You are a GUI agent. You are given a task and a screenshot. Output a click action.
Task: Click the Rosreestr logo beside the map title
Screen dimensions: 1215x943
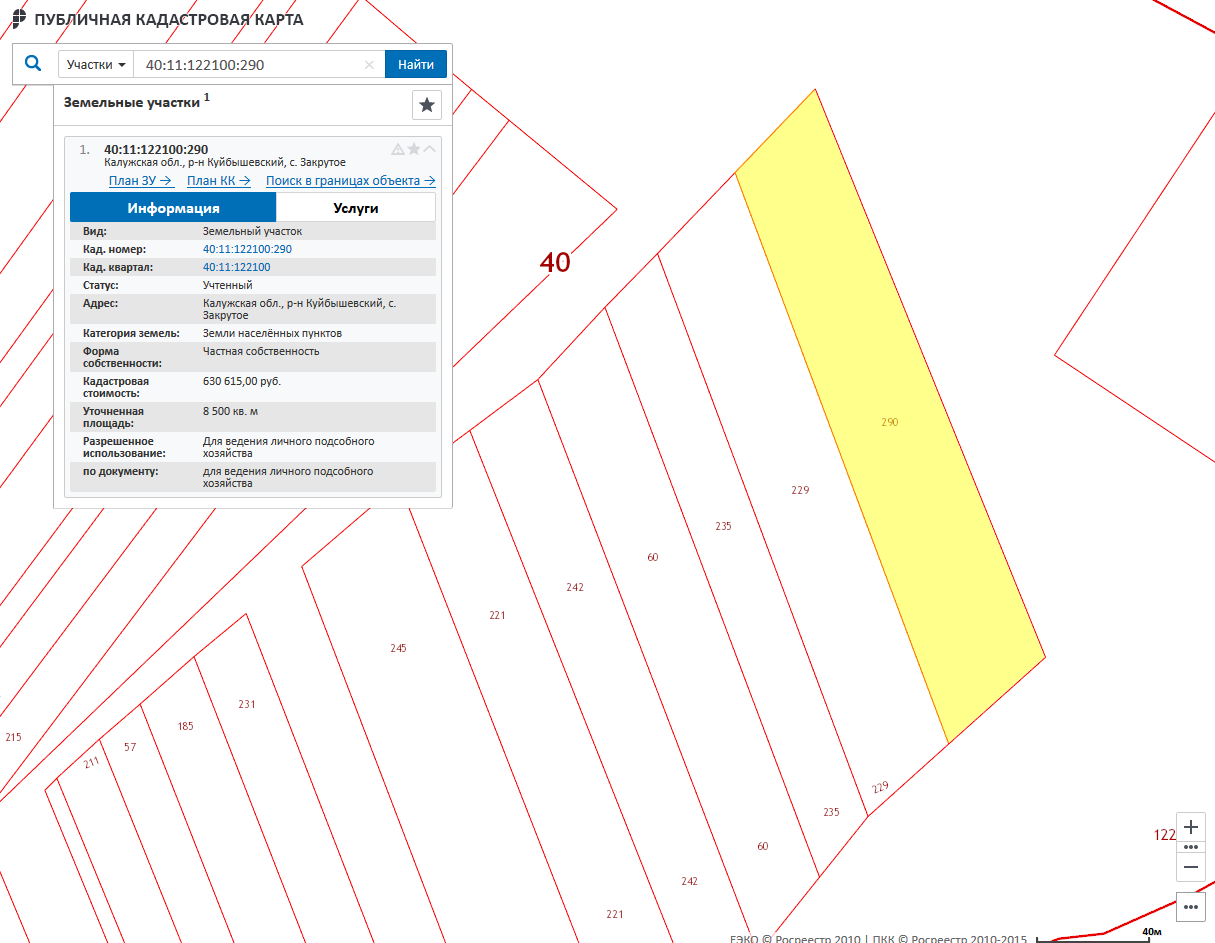point(19,19)
